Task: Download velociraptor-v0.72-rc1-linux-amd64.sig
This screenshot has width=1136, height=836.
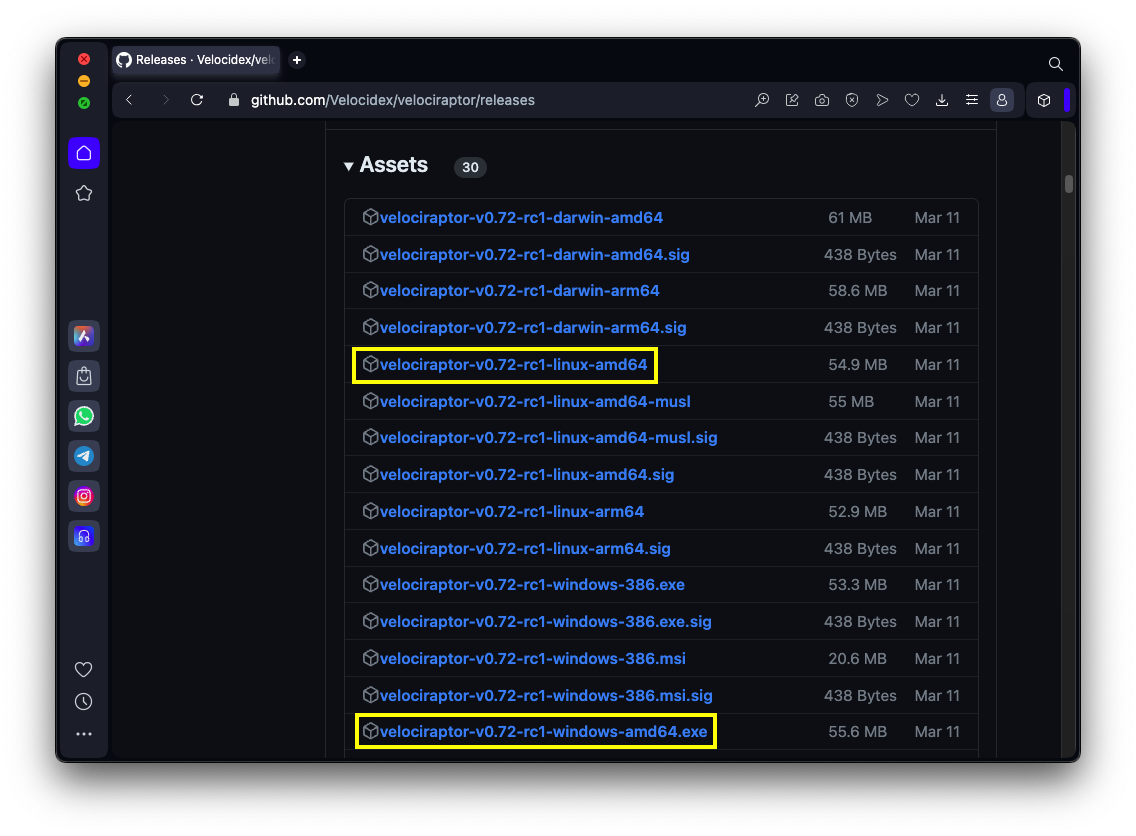Action: [527, 475]
